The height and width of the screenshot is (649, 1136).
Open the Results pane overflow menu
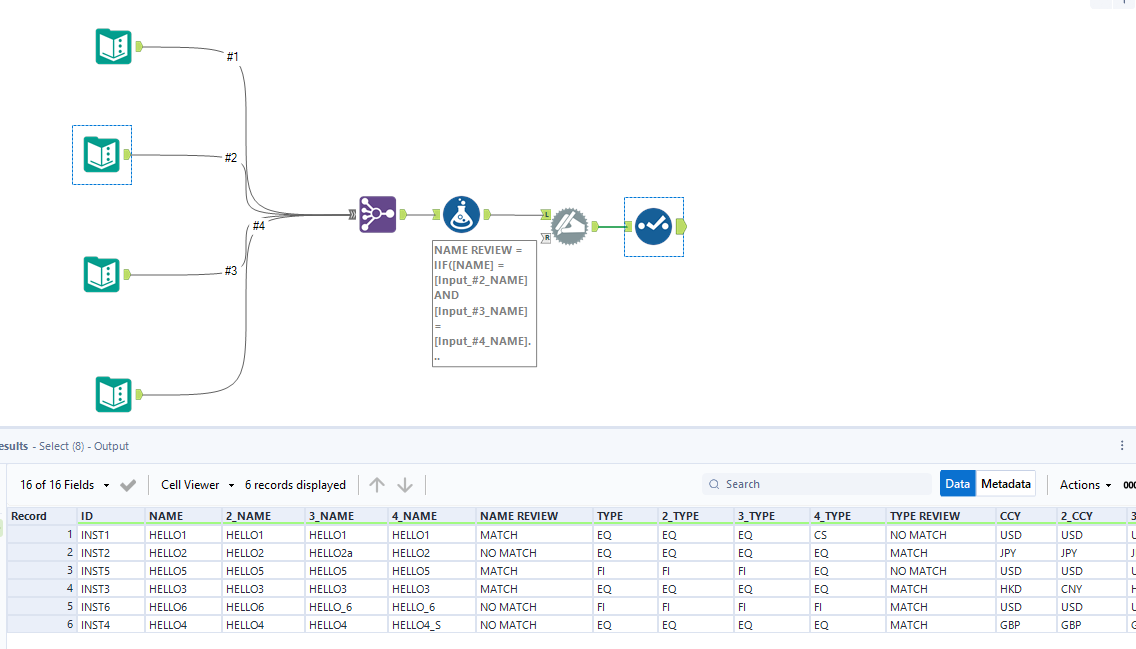click(1123, 445)
